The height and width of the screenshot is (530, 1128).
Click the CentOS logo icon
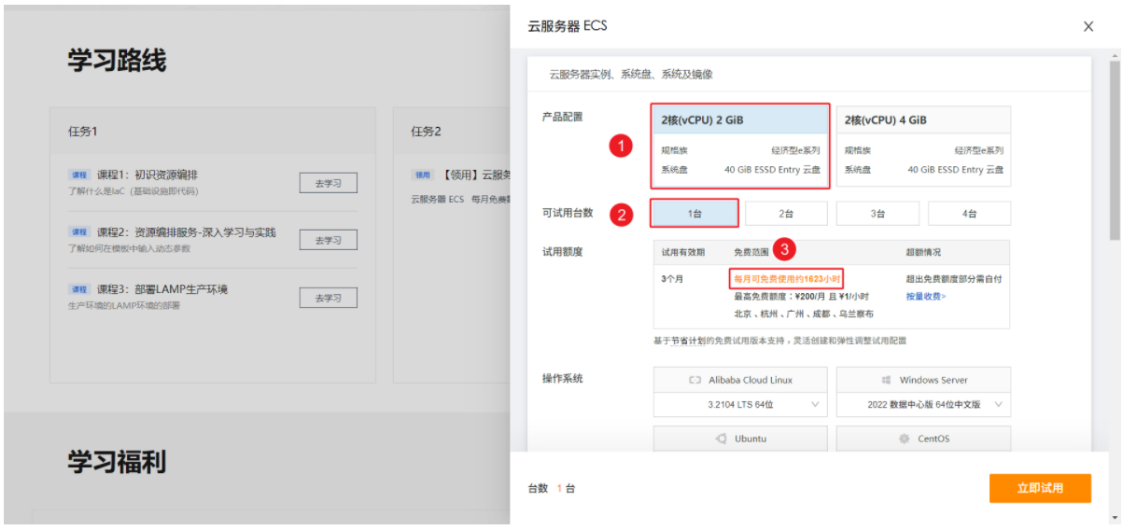pyautogui.click(x=903, y=438)
